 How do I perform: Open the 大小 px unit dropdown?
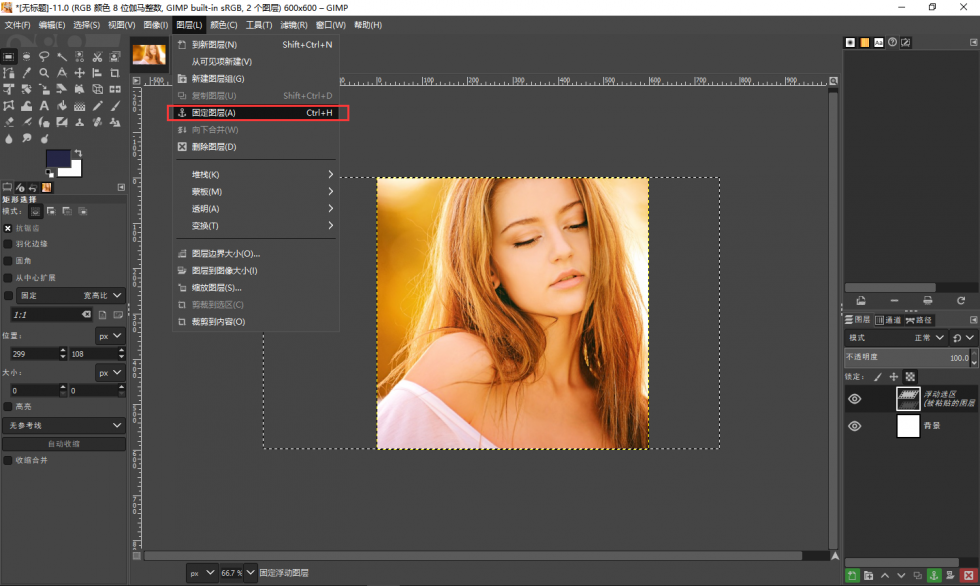(110, 373)
